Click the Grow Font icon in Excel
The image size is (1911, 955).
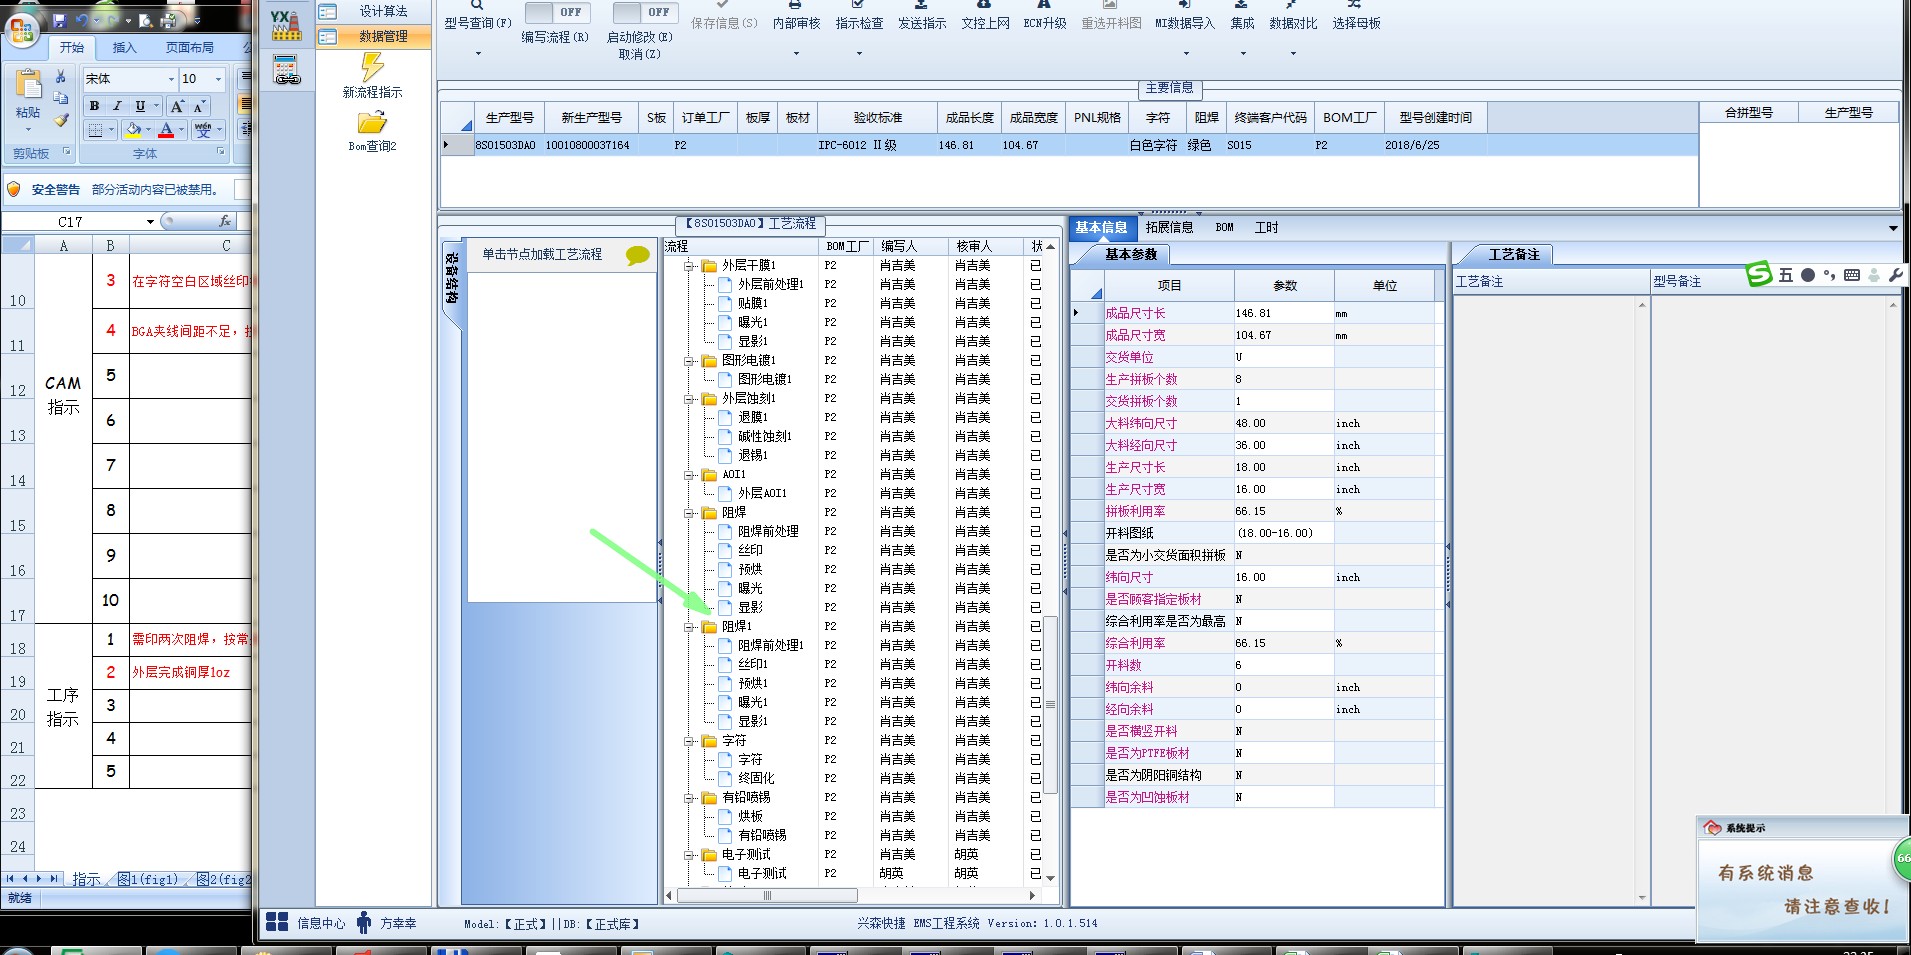pyautogui.click(x=177, y=106)
